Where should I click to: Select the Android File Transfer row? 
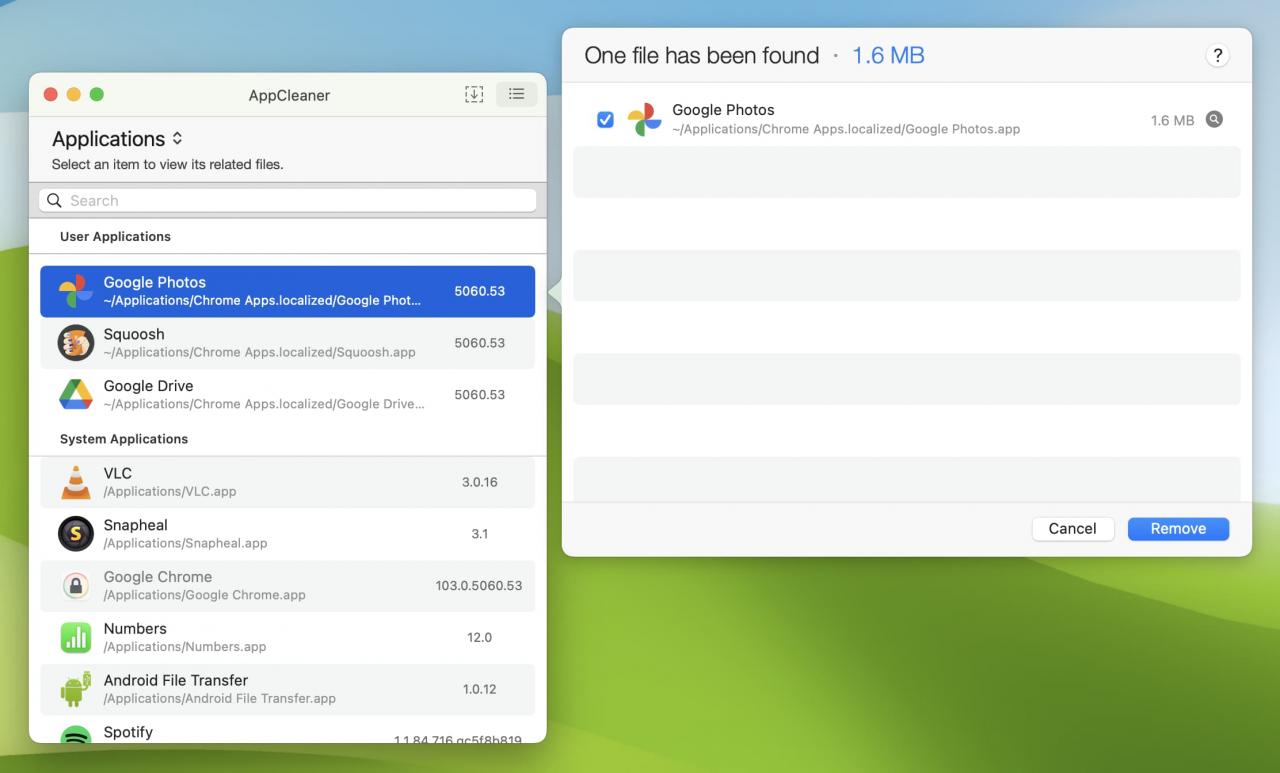click(288, 689)
